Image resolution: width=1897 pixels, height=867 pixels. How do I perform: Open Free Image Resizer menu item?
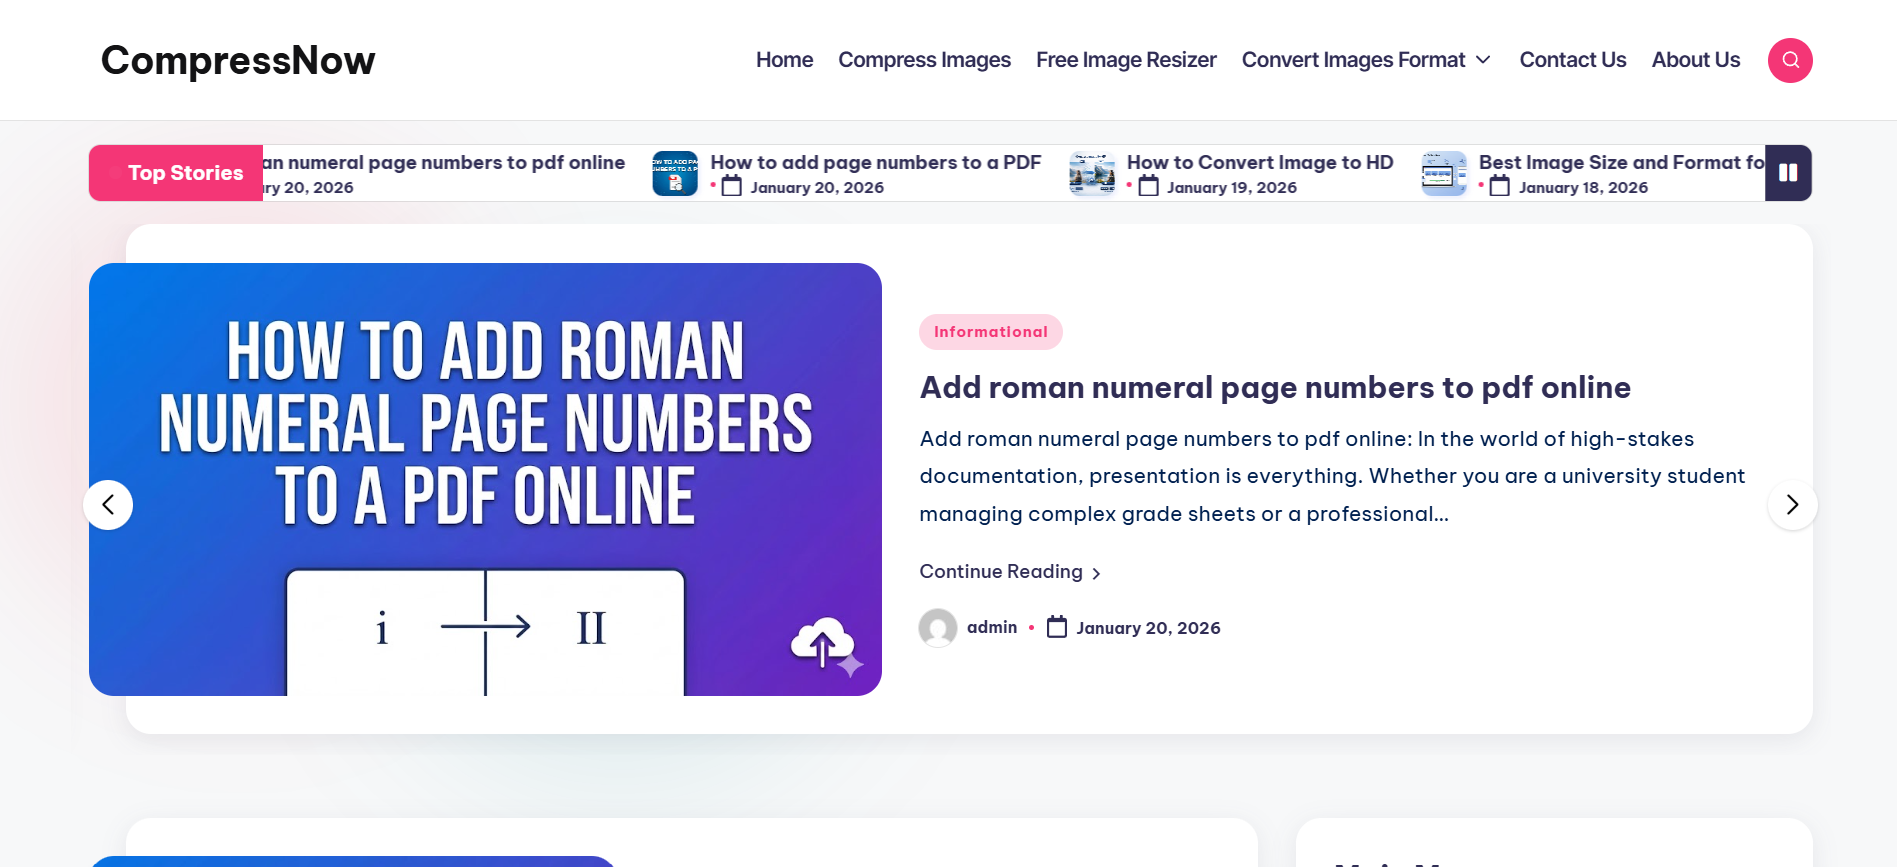pos(1126,60)
